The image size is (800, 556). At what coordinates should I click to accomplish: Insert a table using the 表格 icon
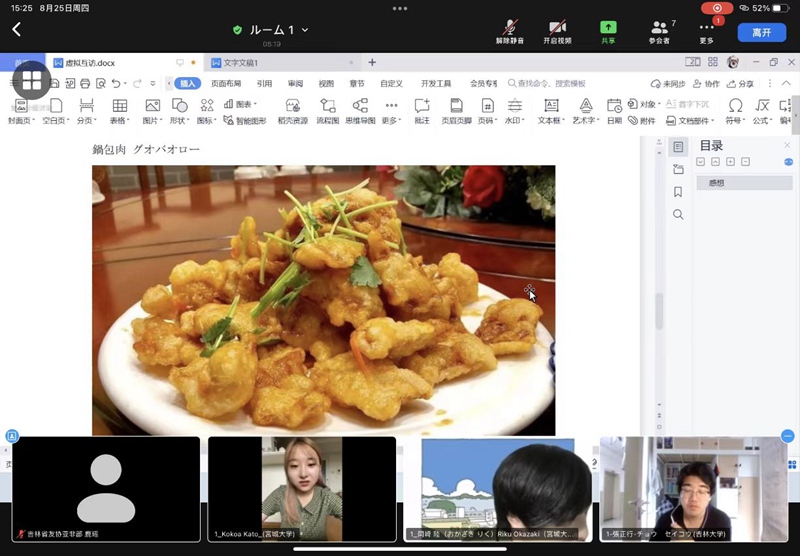click(x=119, y=110)
